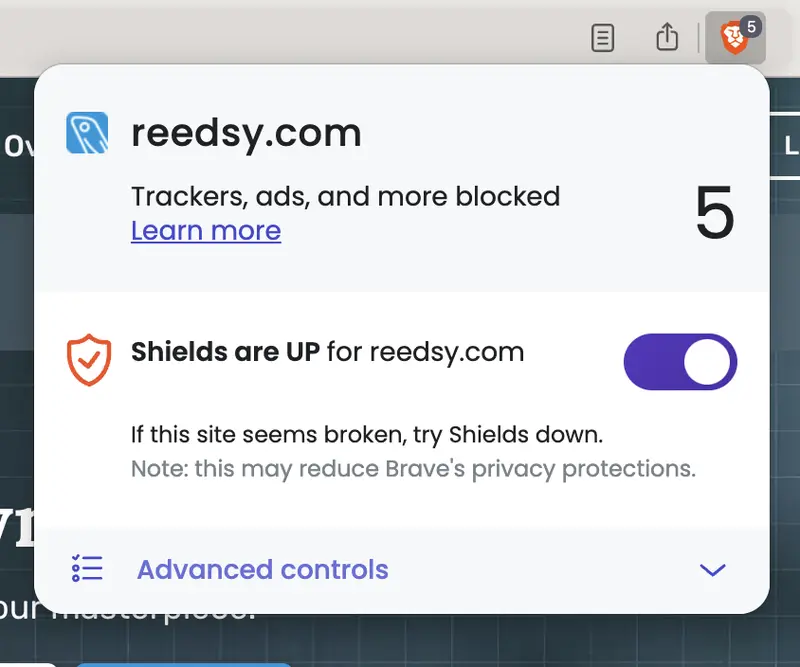The width and height of the screenshot is (800, 667).
Task: Open the reader mode page icon
Action: point(602,39)
